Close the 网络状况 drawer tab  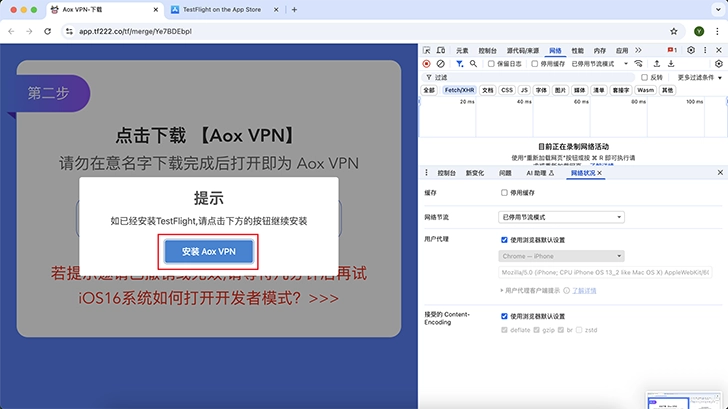pyautogui.click(x=600, y=173)
